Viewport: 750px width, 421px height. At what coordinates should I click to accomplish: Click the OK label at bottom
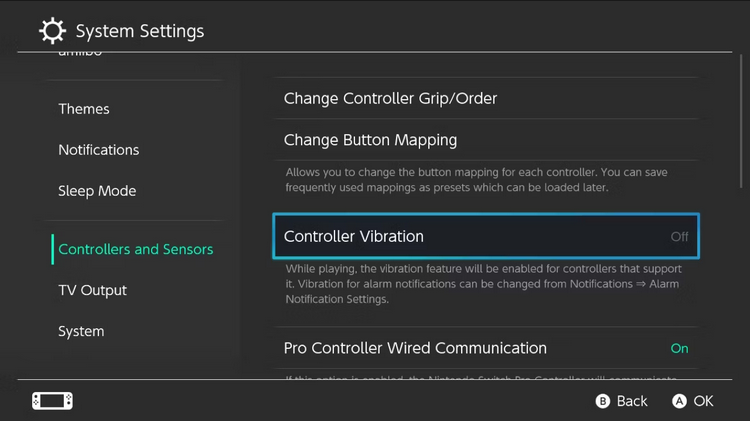click(x=703, y=401)
